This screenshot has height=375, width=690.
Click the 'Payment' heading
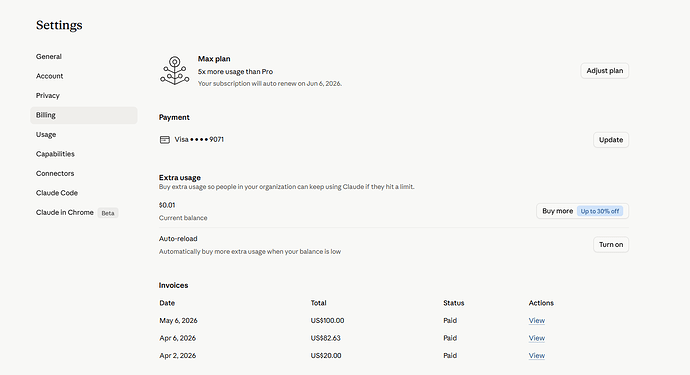point(174,117)
